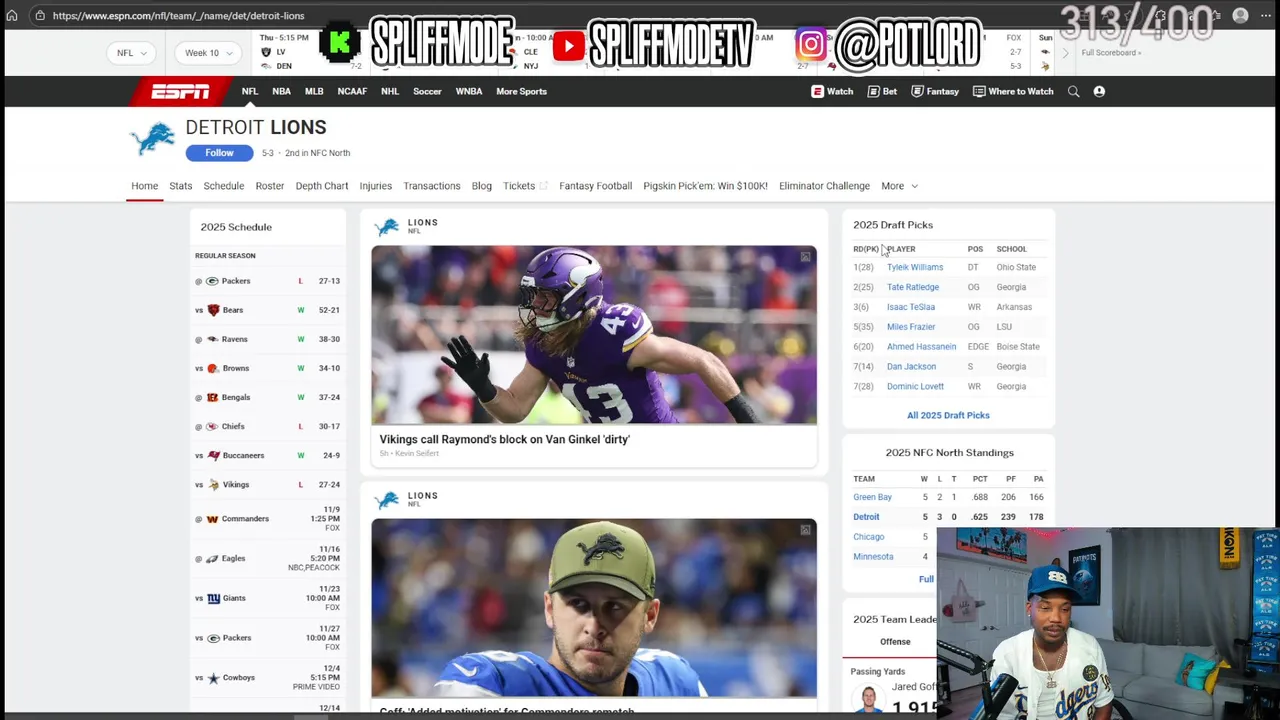The image size is (1280, 720).
Task: Open Green Bay standings link
Action: pos(872,497)
